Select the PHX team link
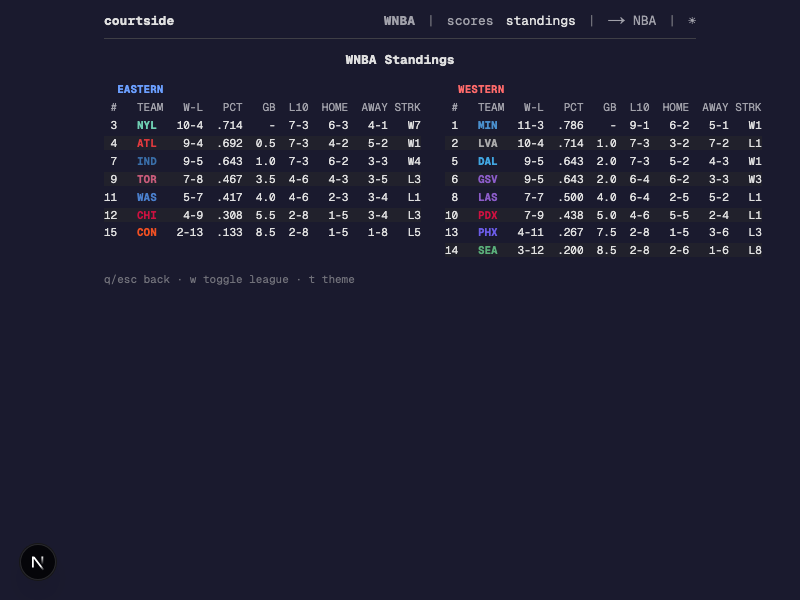 coord(487,232)
